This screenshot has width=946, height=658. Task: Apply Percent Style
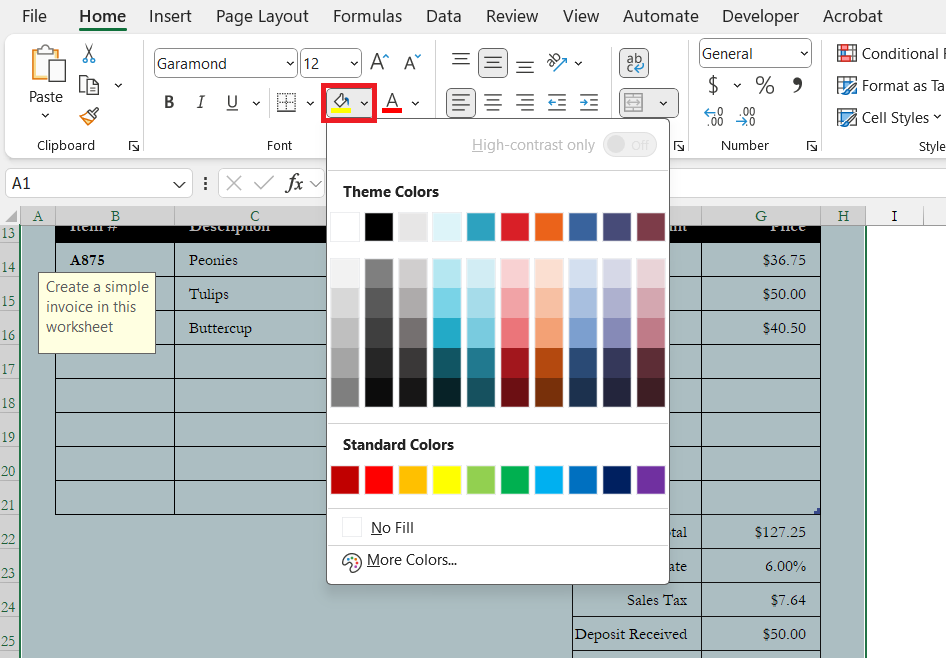(764, 85)
